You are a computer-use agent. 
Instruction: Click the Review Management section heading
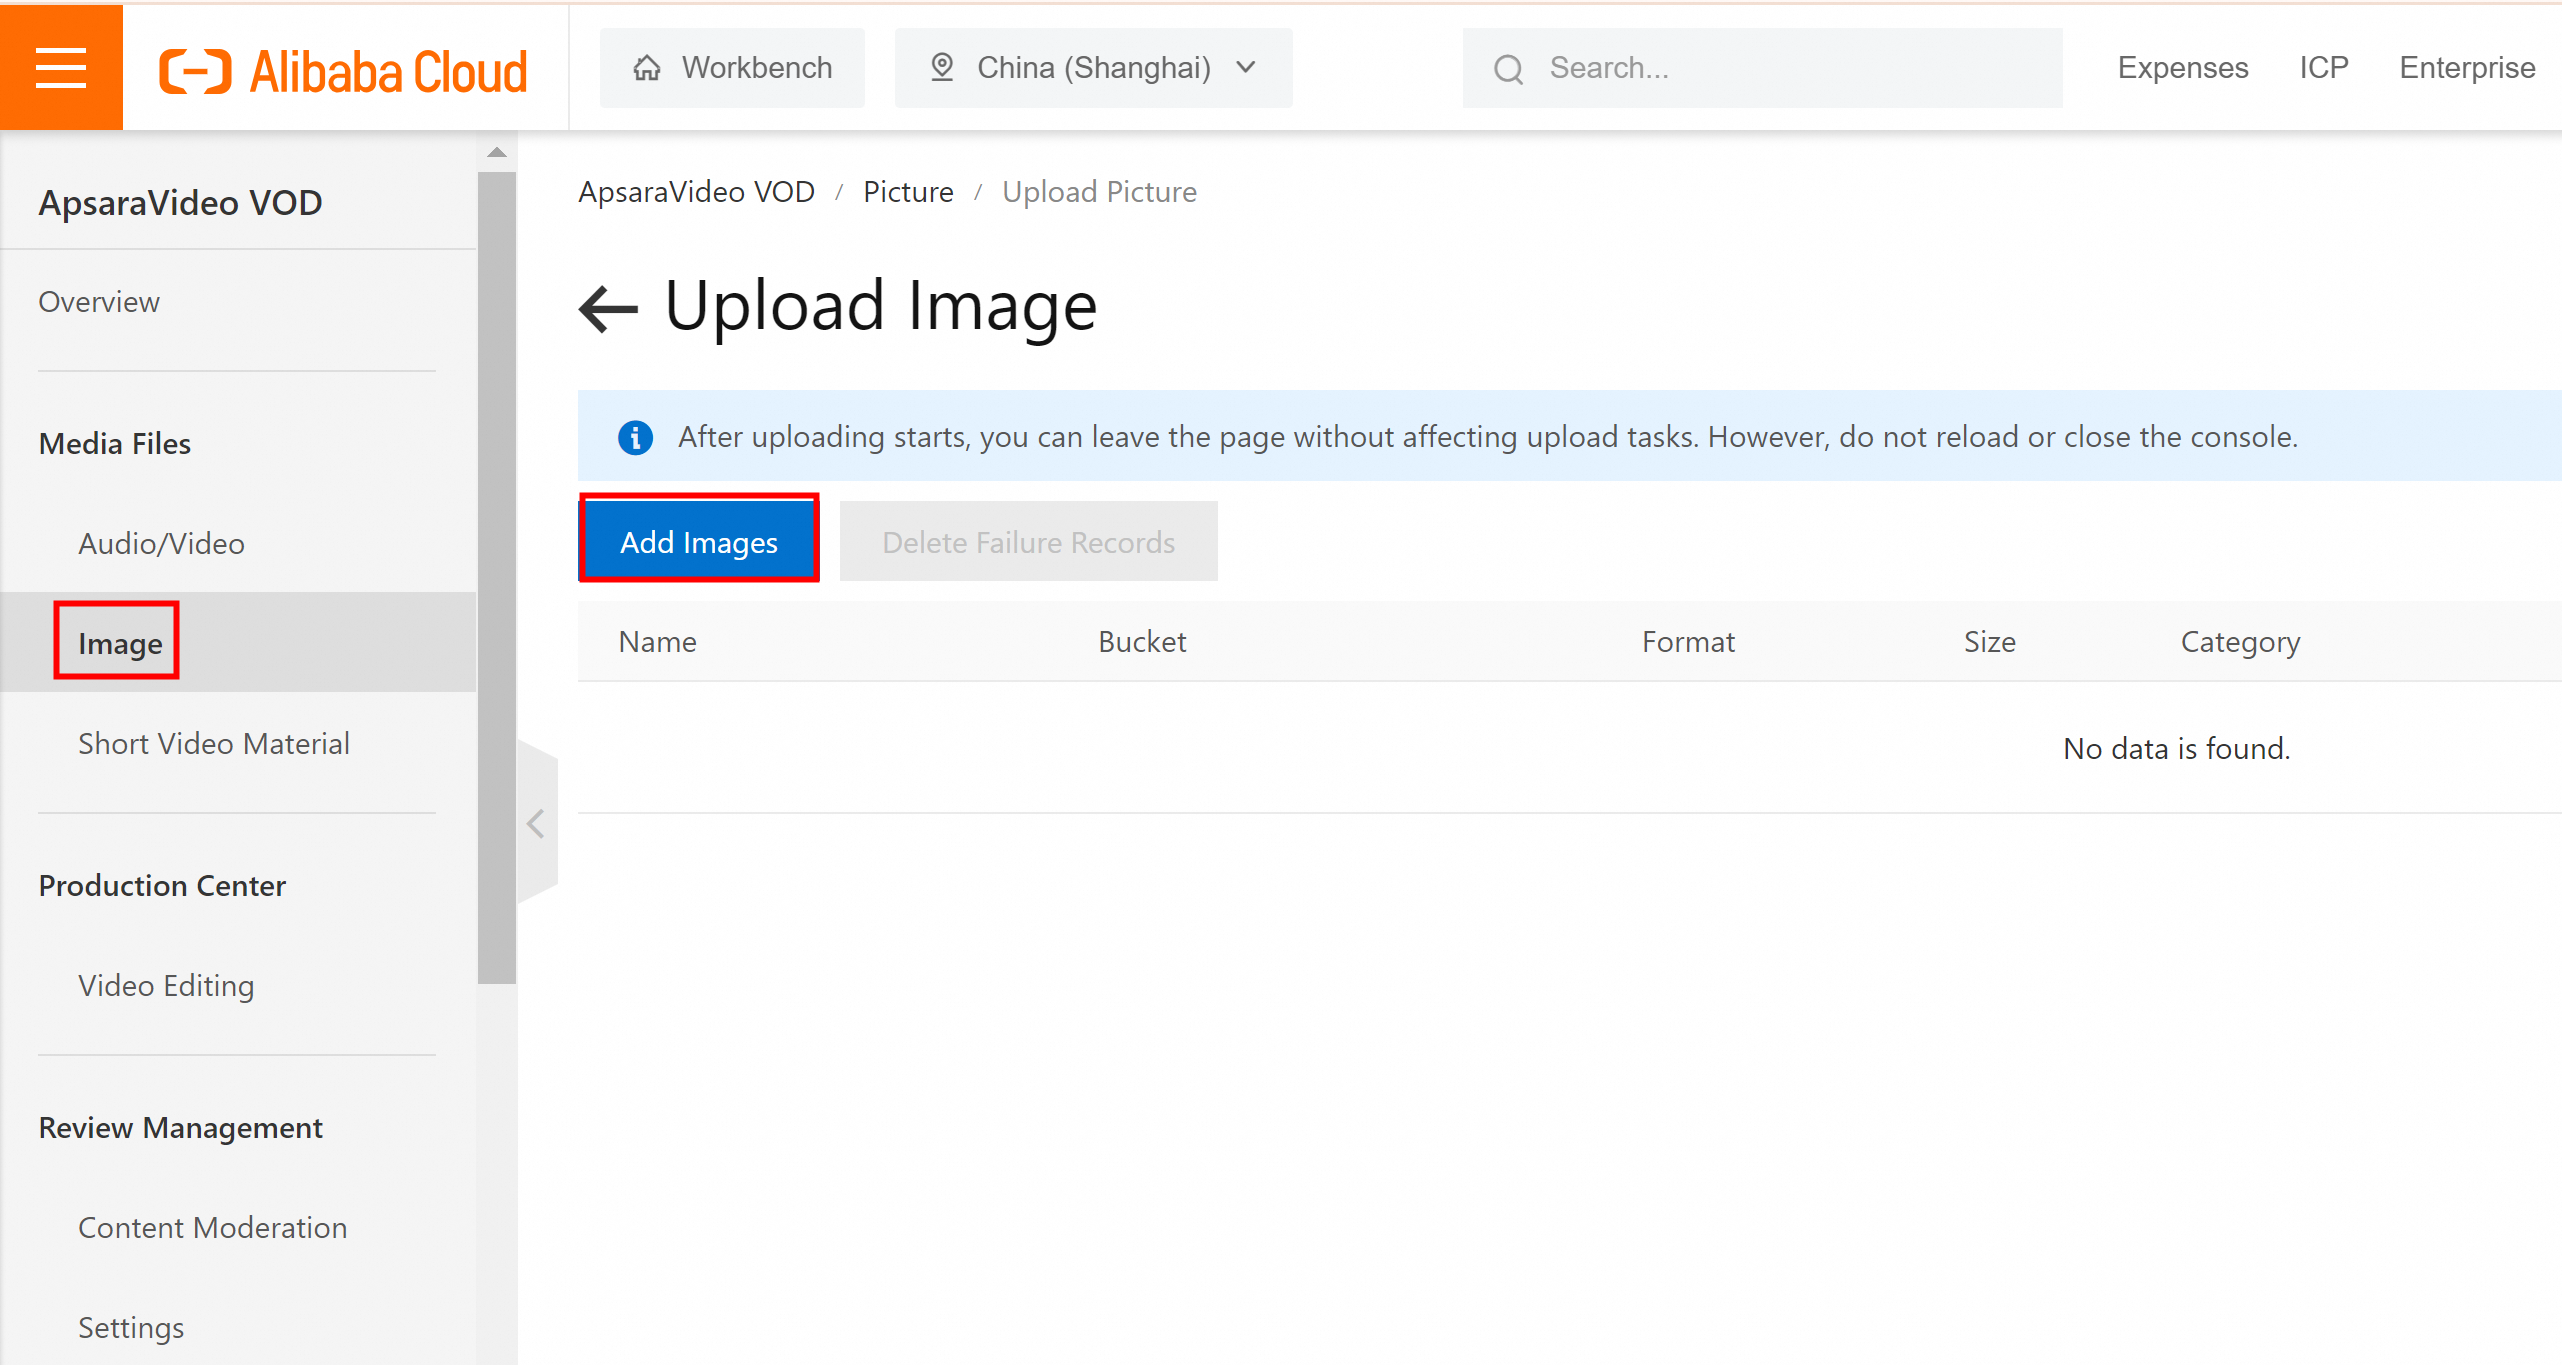point(180,1127)
